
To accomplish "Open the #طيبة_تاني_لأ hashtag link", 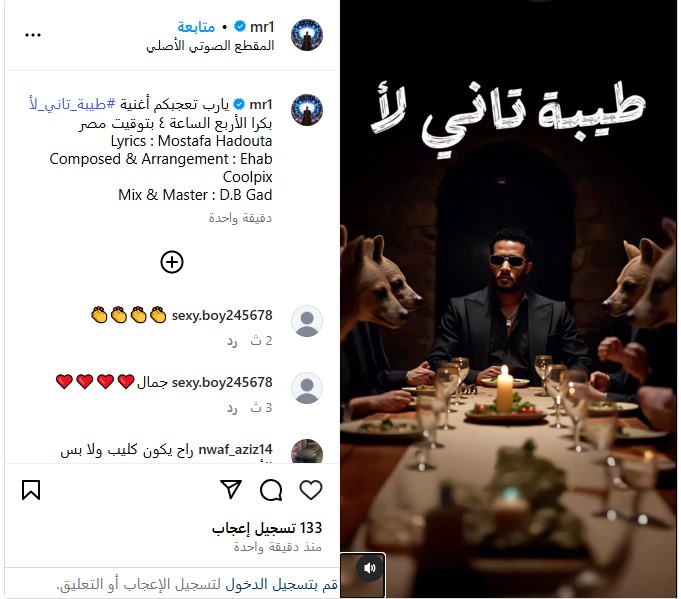I will [72, 104].
